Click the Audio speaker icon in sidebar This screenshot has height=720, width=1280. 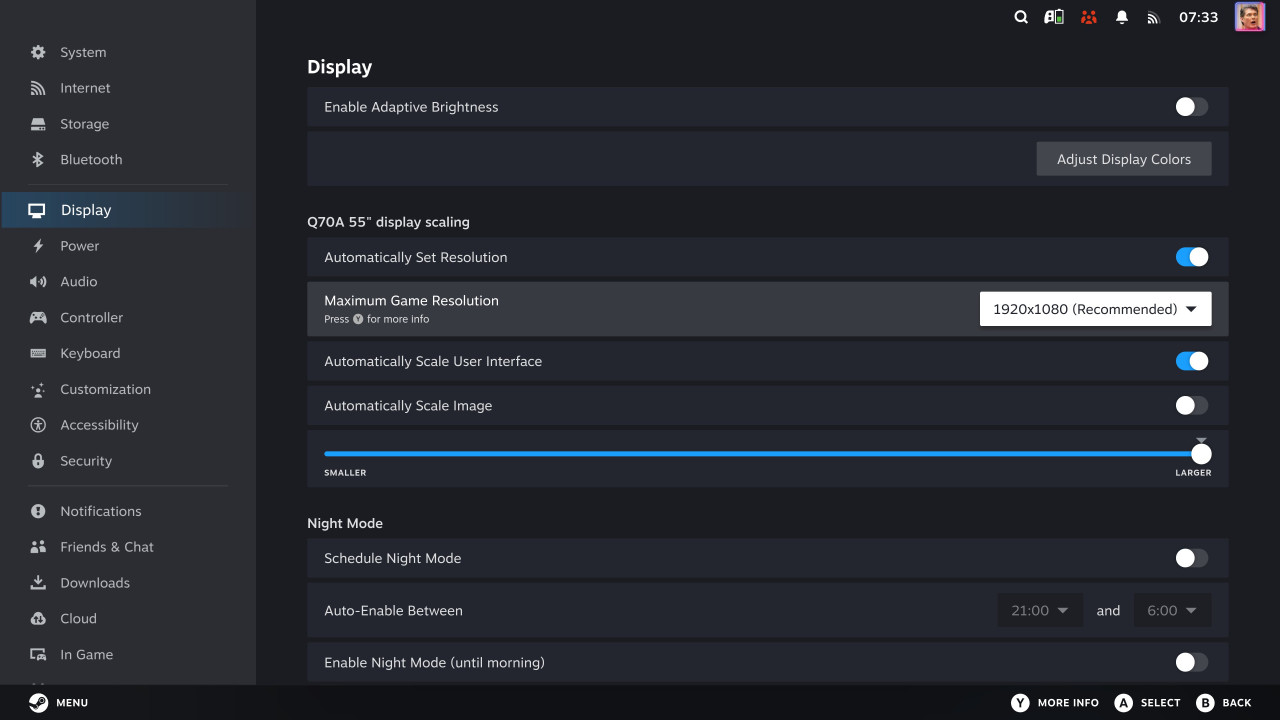[x=38, y=282]
